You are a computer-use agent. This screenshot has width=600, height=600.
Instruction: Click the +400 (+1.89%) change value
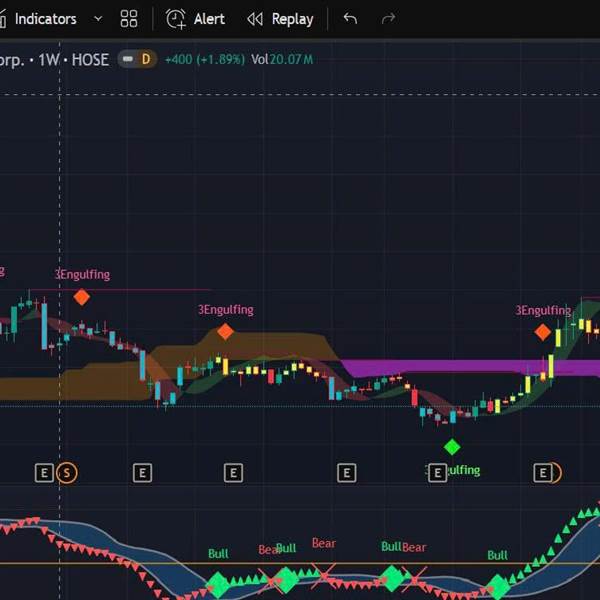click(x=204, y=59)
